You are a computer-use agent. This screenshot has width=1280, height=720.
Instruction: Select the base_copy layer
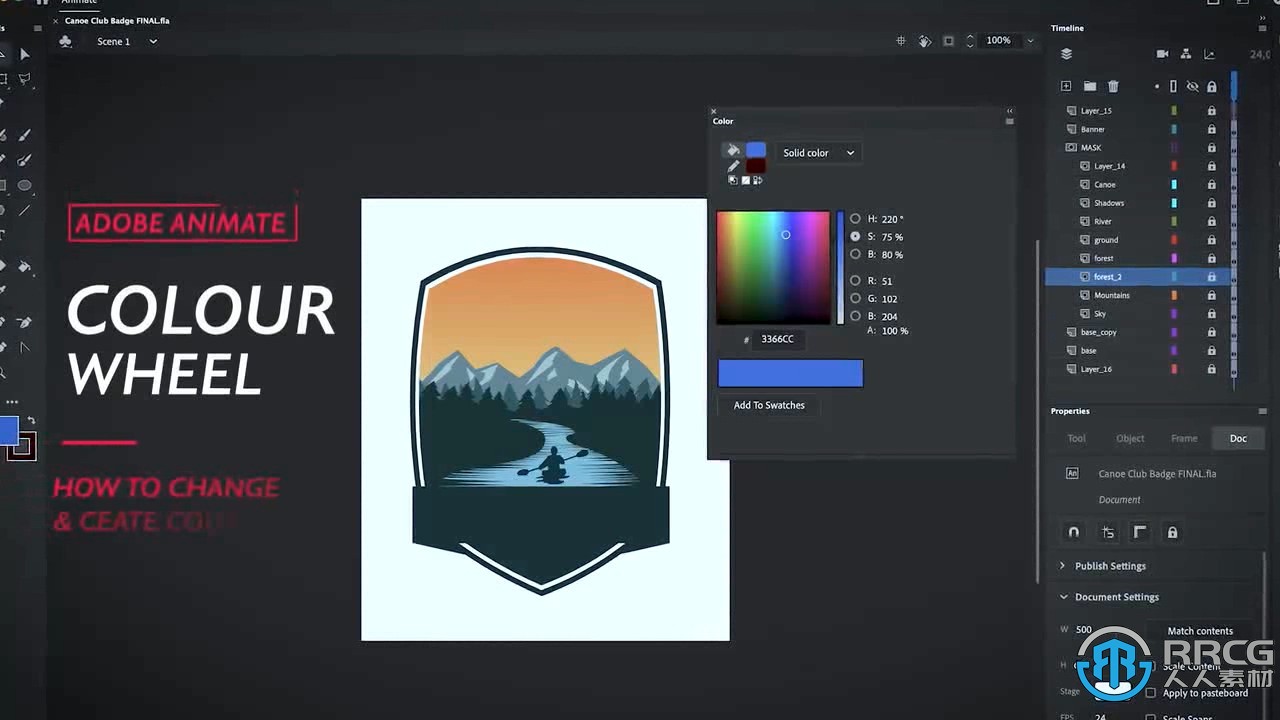pyautogui.click(x=1138, y=332)
